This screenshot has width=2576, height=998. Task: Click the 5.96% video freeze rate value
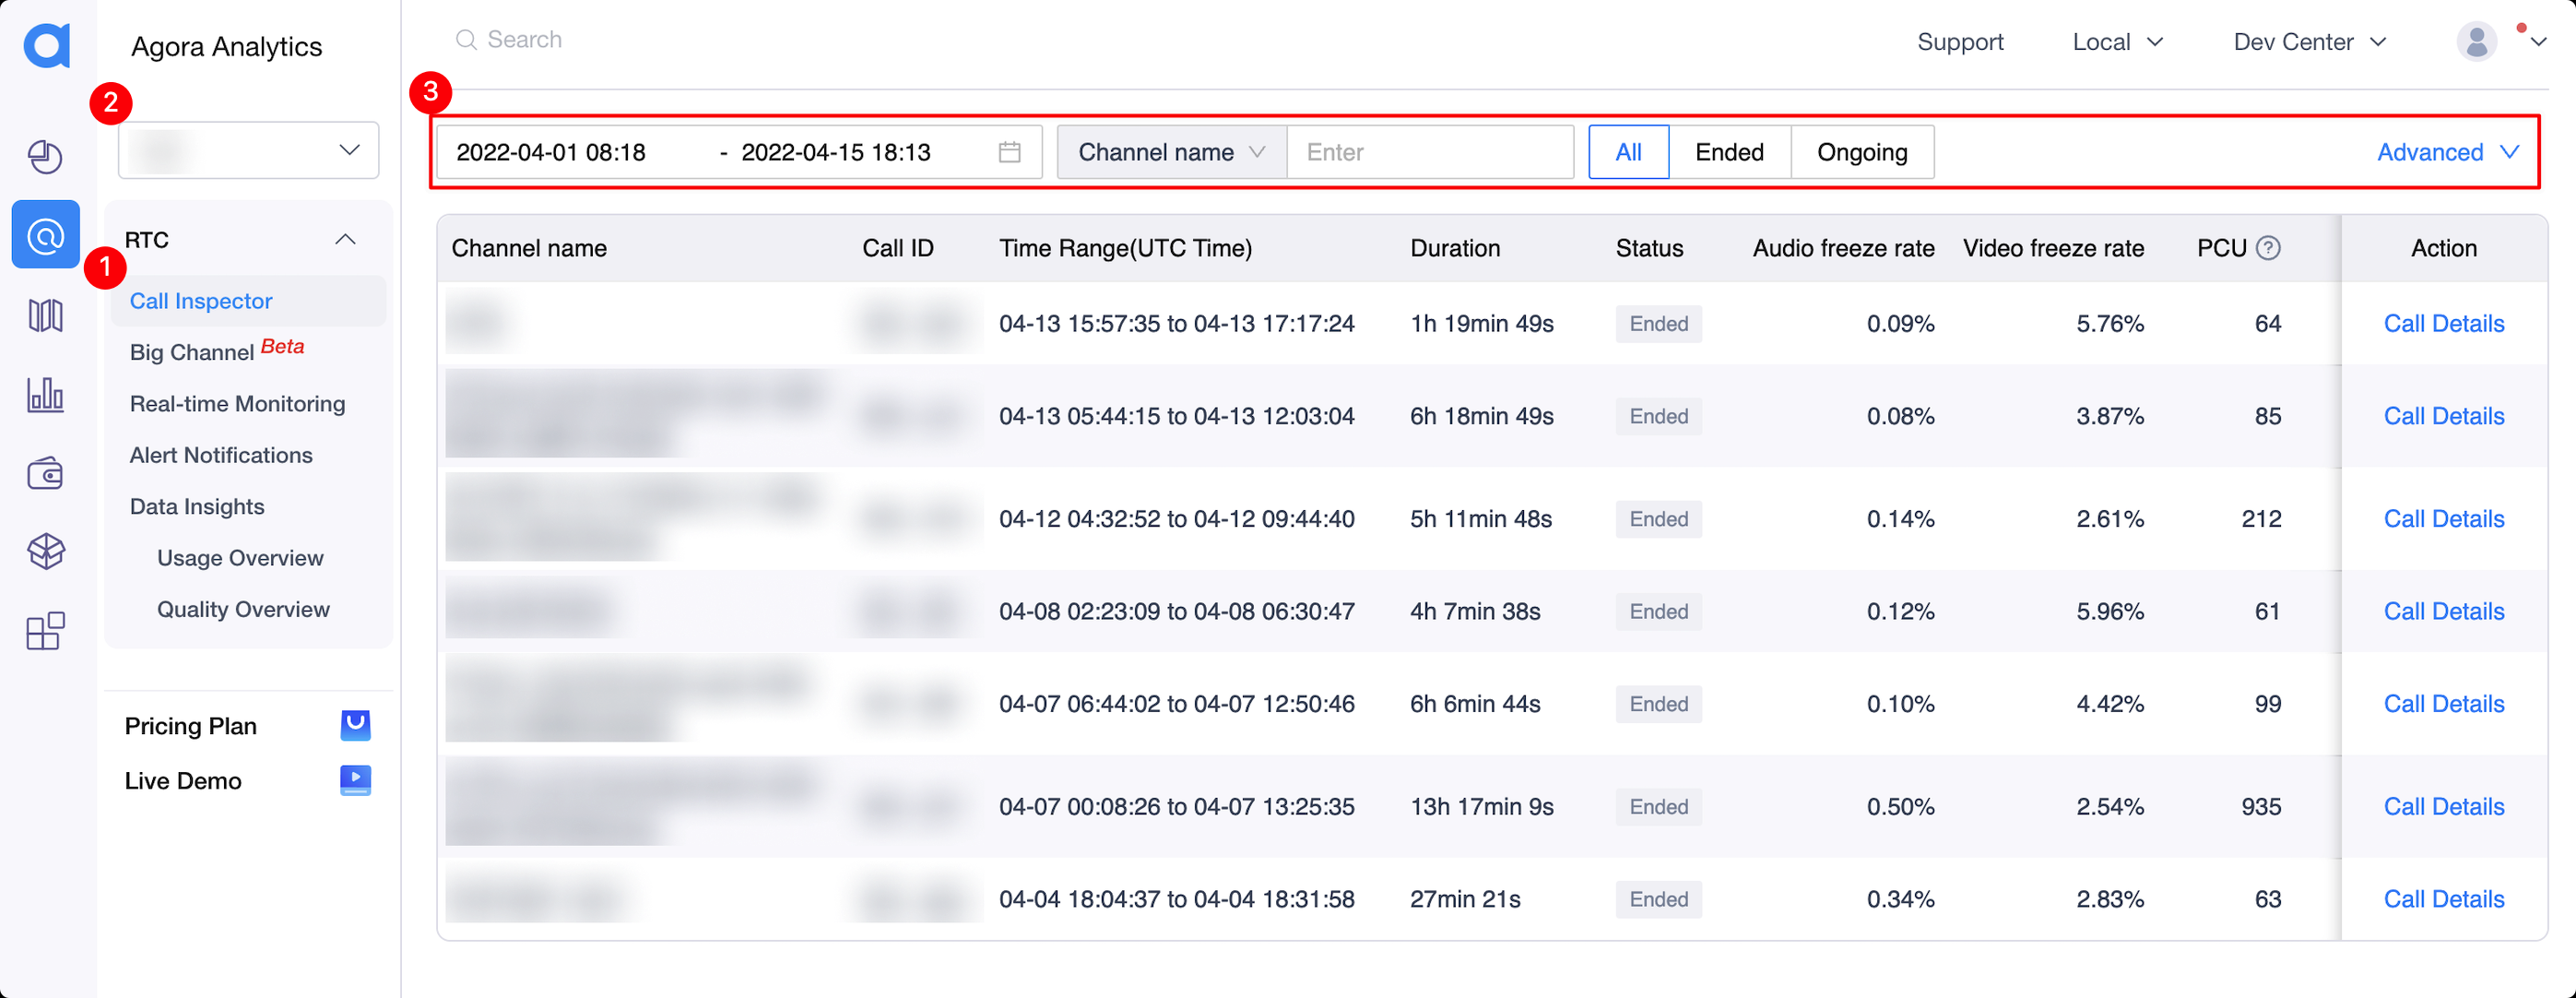coord(2110,611)
